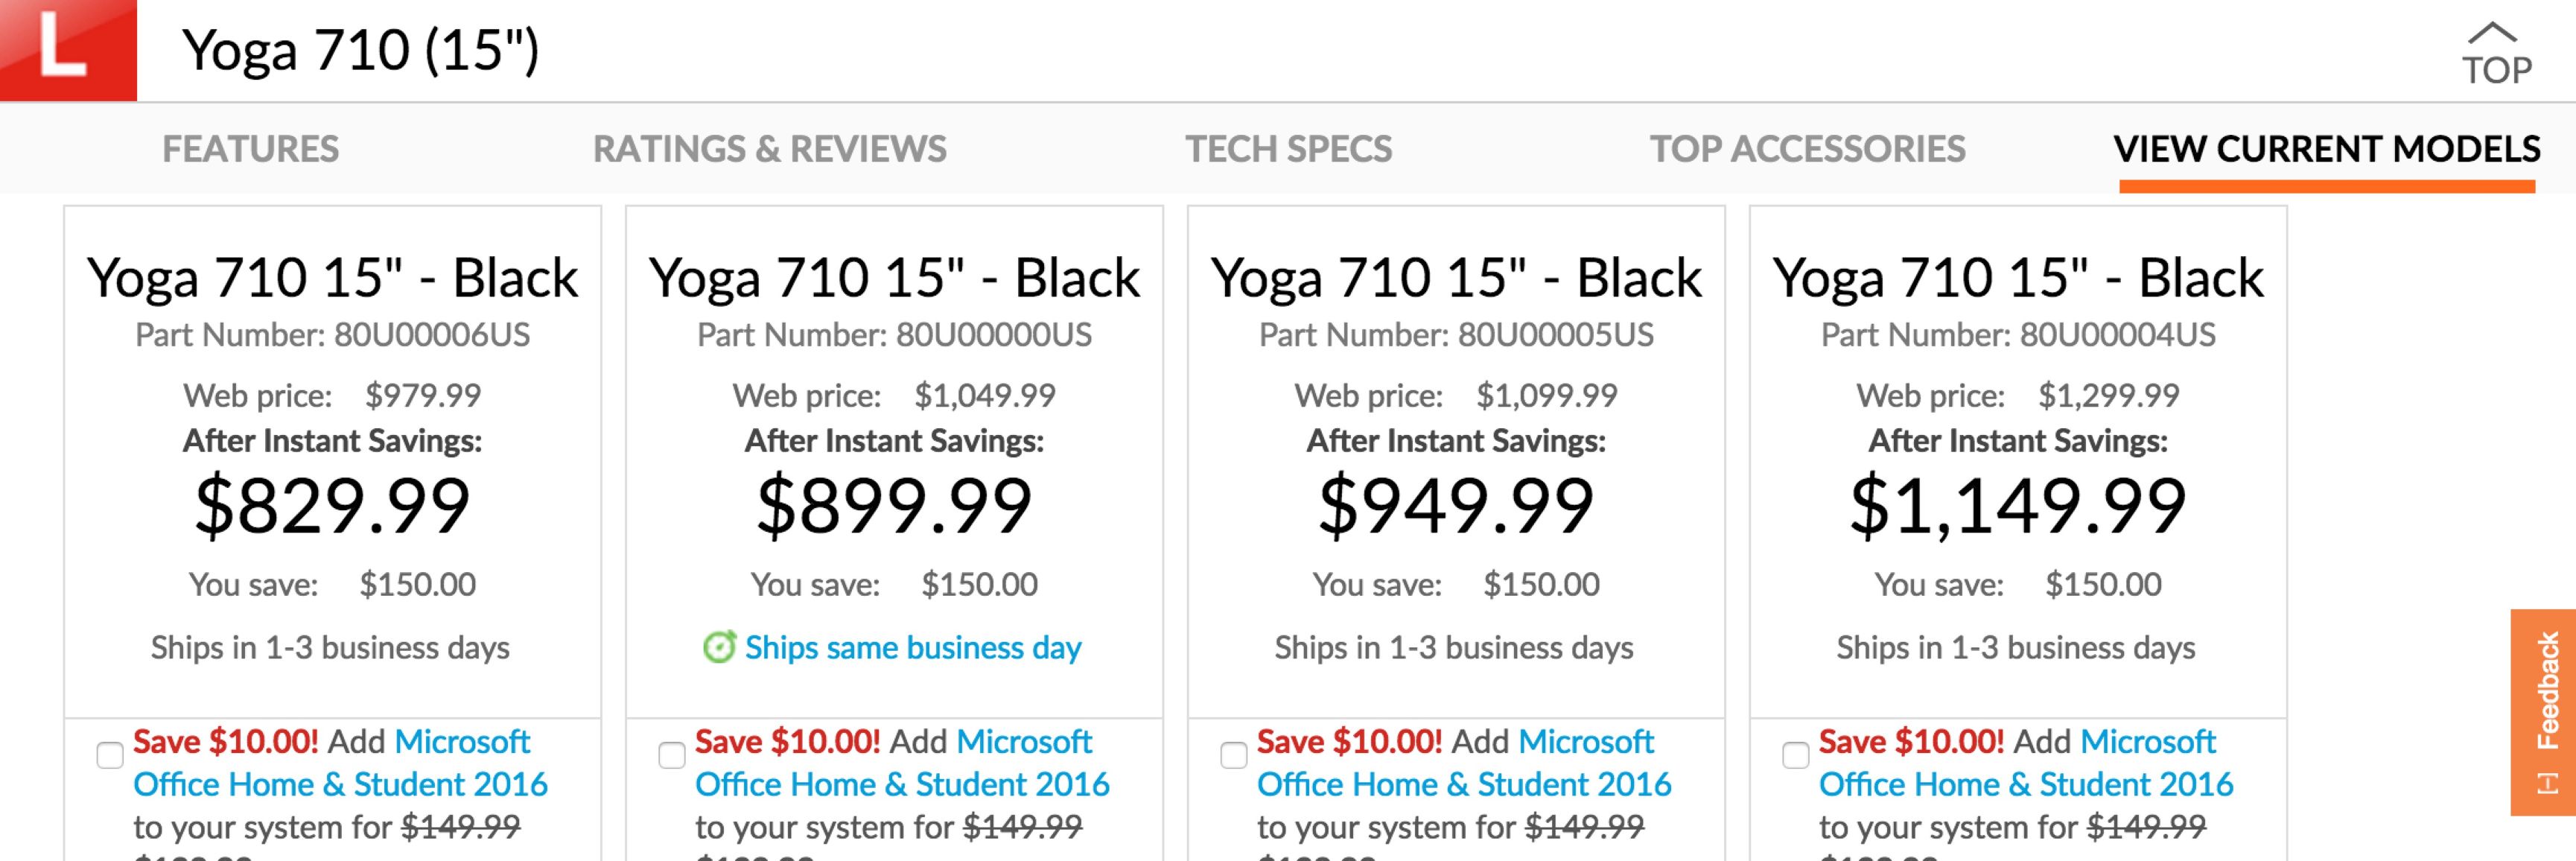Click the green same-day shipping clock icon
Screen dimensions: 2576x861
(719, 647)
